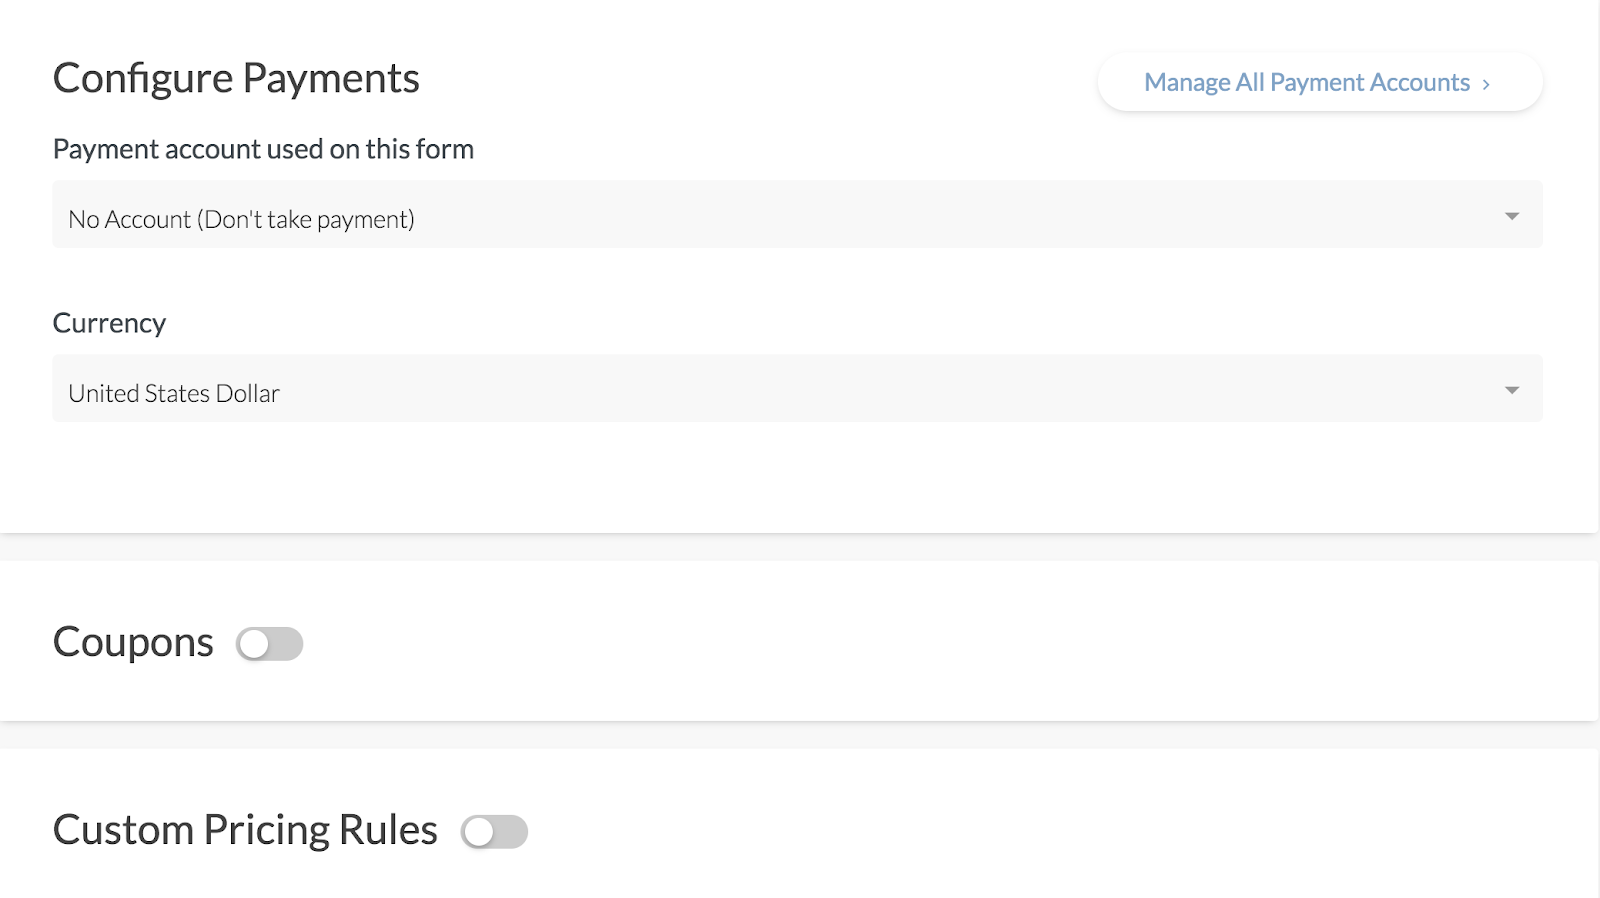Click the Coupons section title
This screenshot has width=1600, height=898.
click(133, 642)
